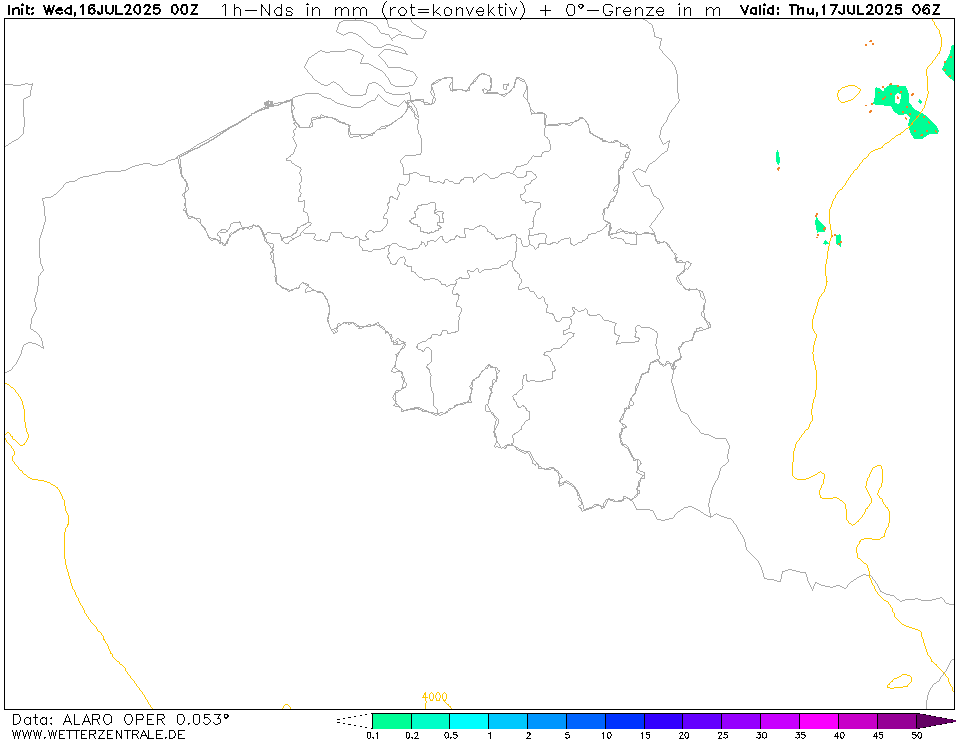This screenshot has height=741, width=959.
Task: Click the '1h-Nds in mm (rot=konvektiv)' title
Action: [x=372, y=10]
